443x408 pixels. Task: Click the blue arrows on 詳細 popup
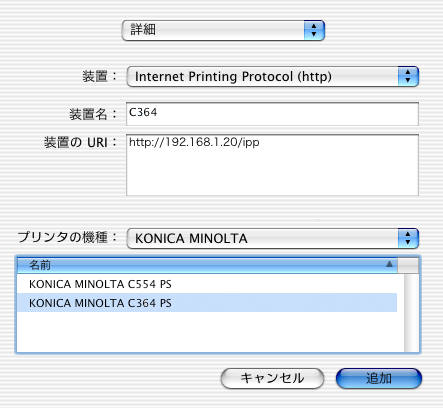click(x=314, y=30)
